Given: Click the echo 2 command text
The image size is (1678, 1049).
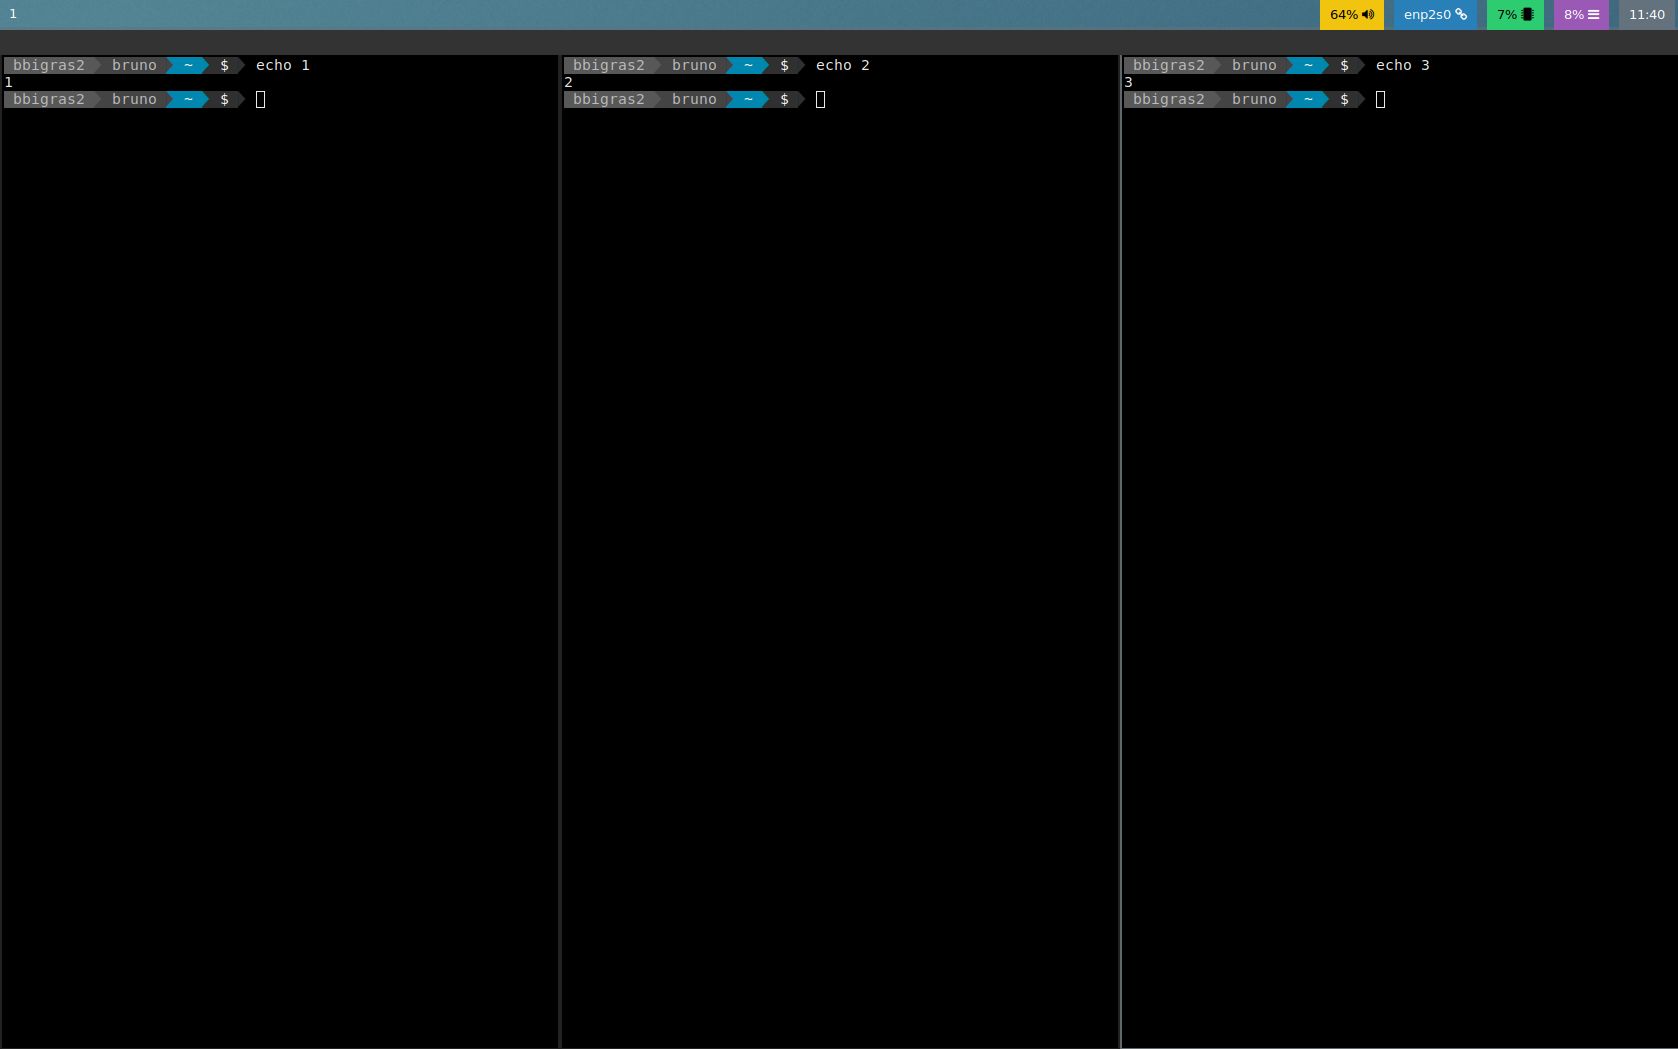Looking at the screenshot, I should tap(842, 65).
